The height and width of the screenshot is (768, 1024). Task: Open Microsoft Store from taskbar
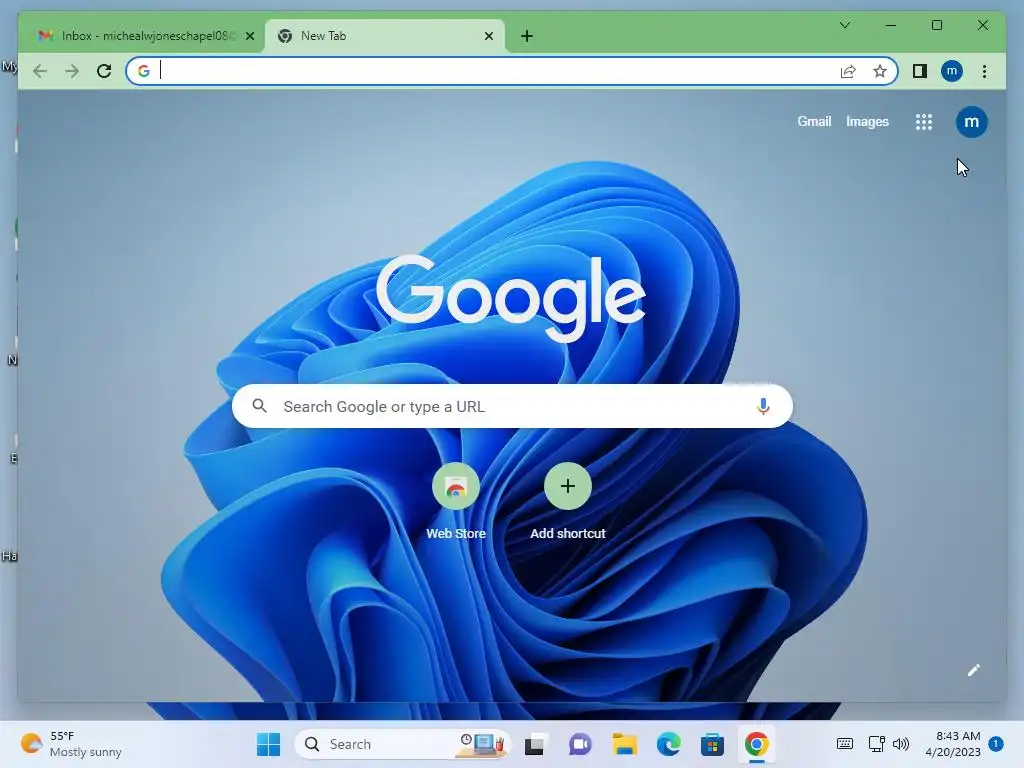[x=712, y=744]
